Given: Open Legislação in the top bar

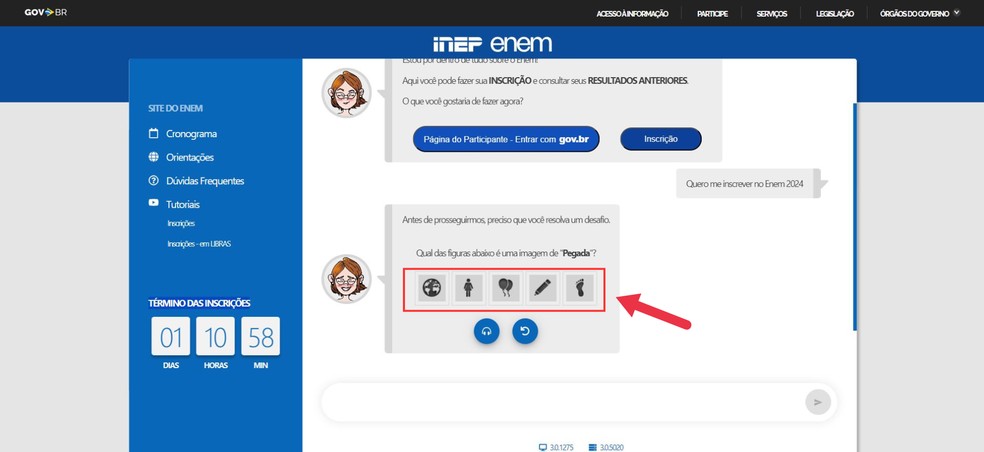Looking at the screenshot, I should (835, 13).
